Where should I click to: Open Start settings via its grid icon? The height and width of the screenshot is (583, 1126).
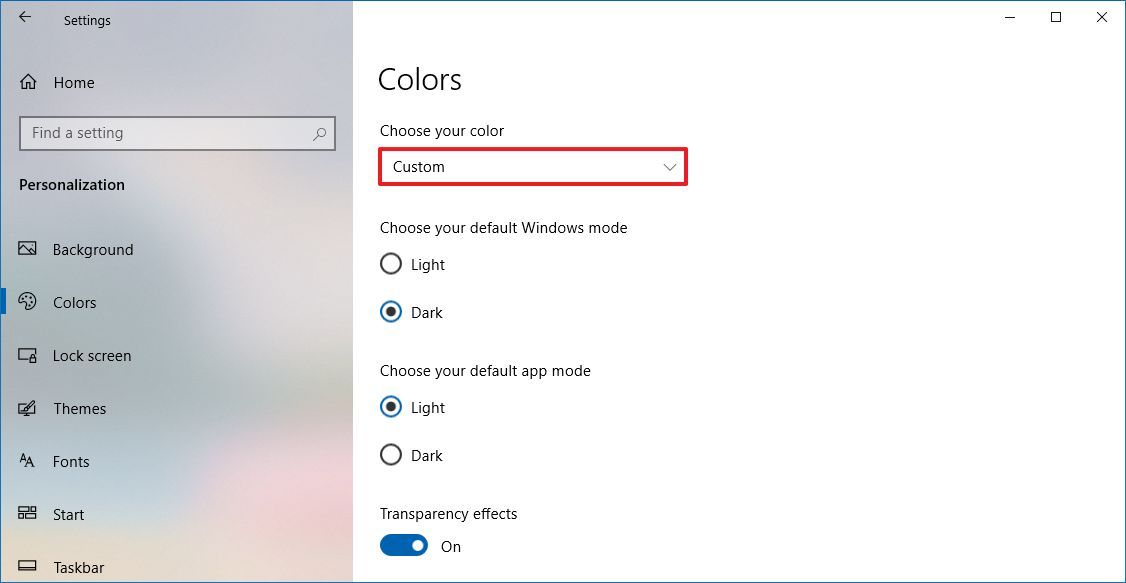[x=31, y=514]
